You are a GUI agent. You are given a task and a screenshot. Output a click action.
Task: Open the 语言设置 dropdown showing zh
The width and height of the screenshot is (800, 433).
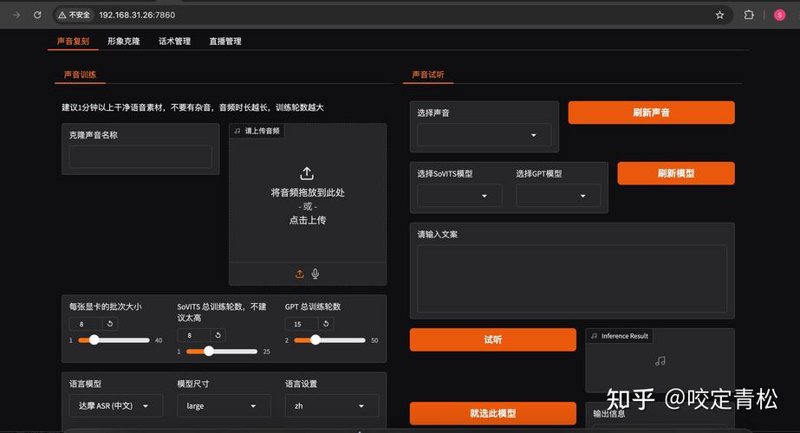coord(332,406)
